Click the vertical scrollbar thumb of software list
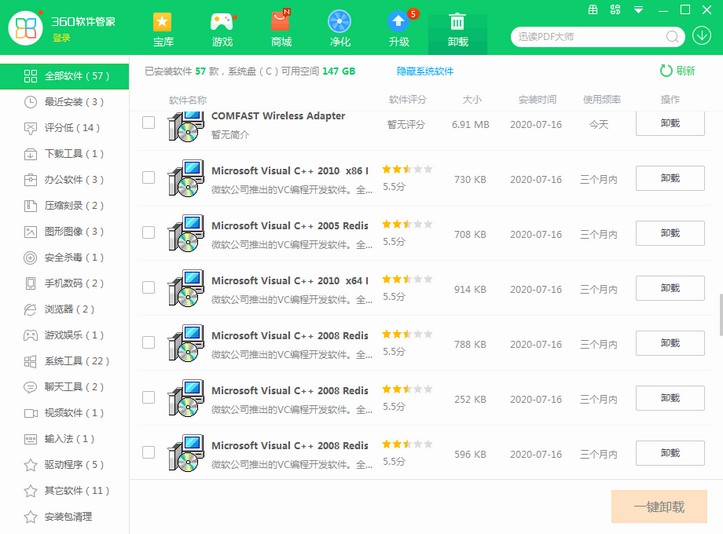The height and width of the screenshot is (534, 723). 719,314
